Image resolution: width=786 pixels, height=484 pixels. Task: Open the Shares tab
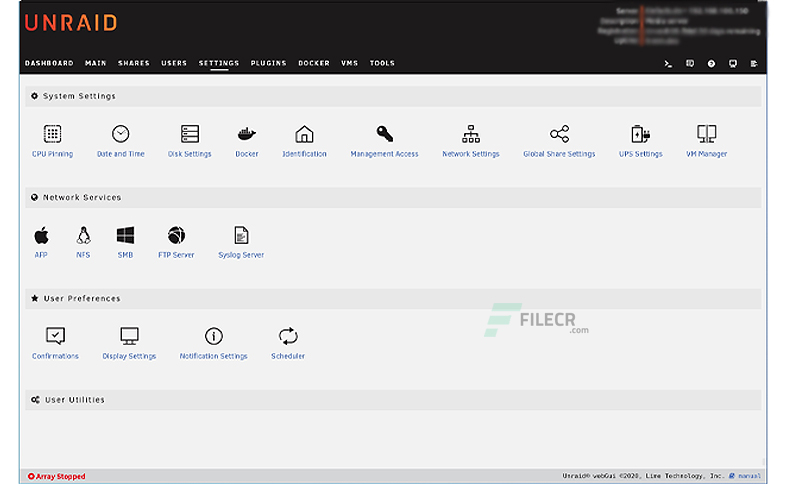point(134,63)
